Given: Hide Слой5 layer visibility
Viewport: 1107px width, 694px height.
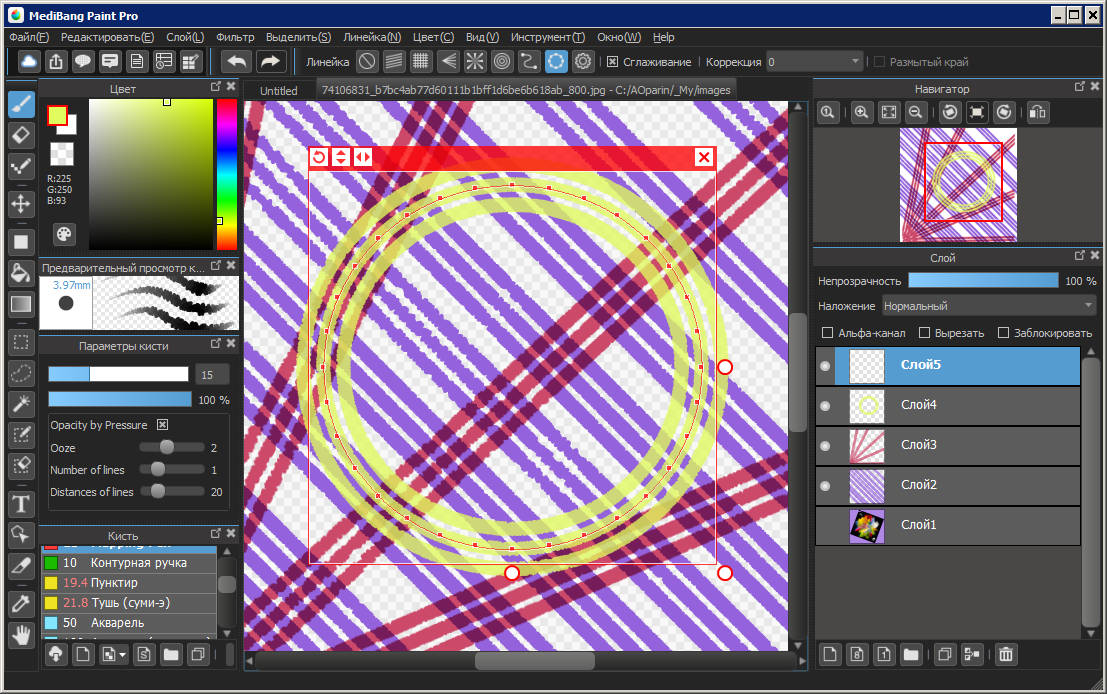Looking at the screenshot, I should [825, 366].
